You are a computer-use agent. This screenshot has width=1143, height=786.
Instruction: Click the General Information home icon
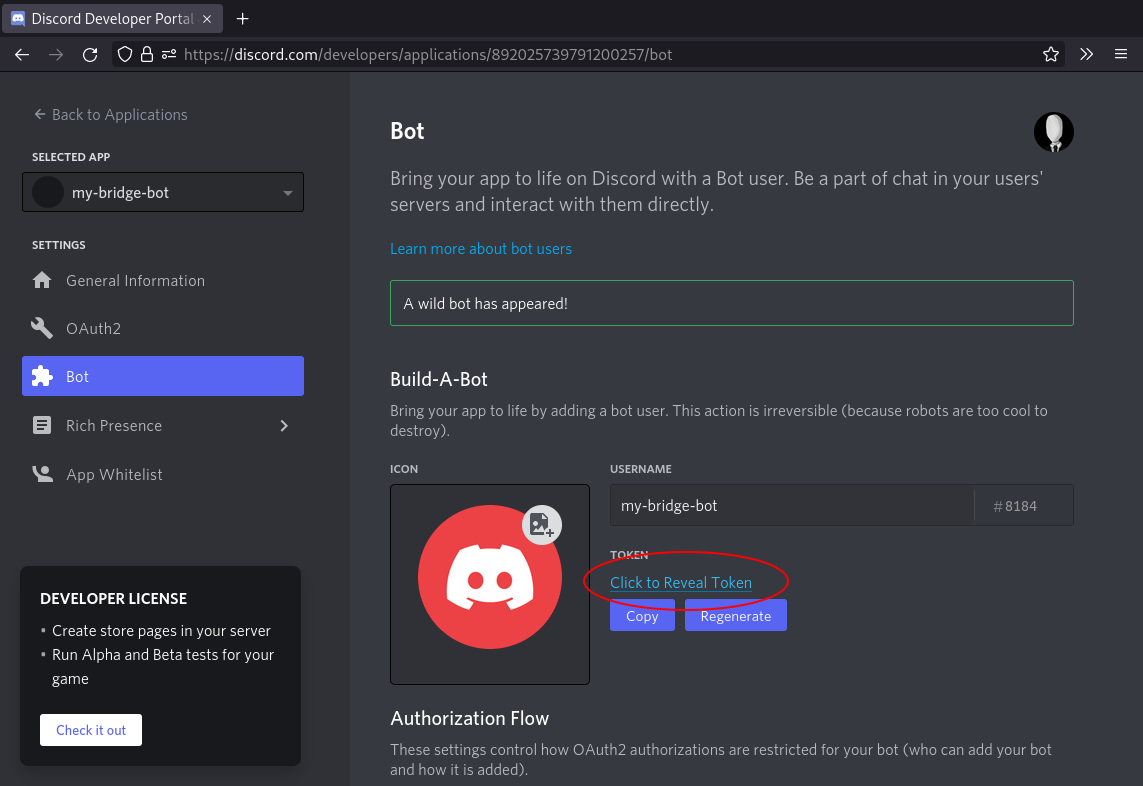pos(42,281)
